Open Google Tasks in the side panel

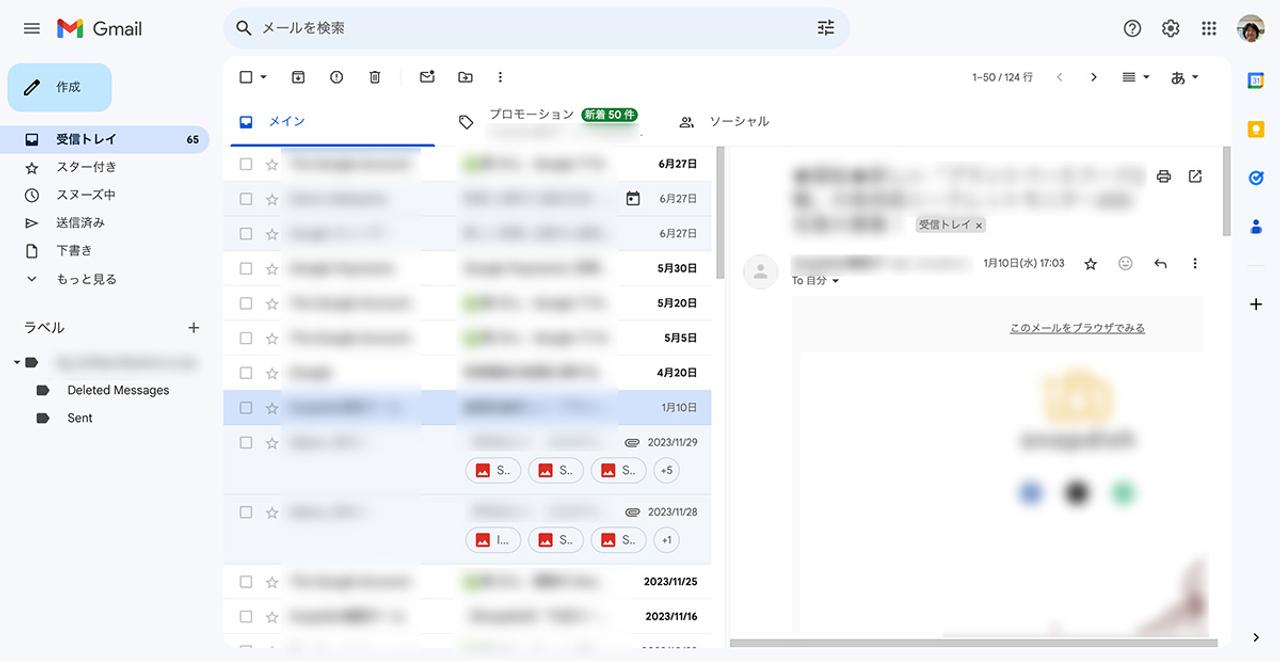pyautogui.click(x=1256, y=177)
